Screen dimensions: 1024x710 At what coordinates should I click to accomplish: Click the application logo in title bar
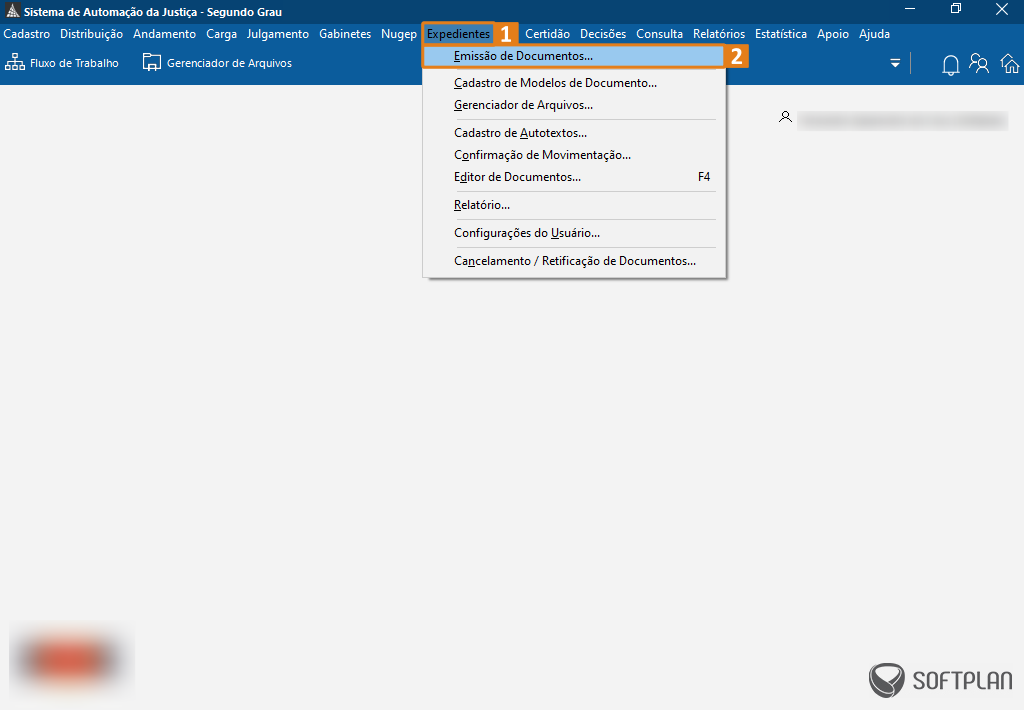(12, 11)
